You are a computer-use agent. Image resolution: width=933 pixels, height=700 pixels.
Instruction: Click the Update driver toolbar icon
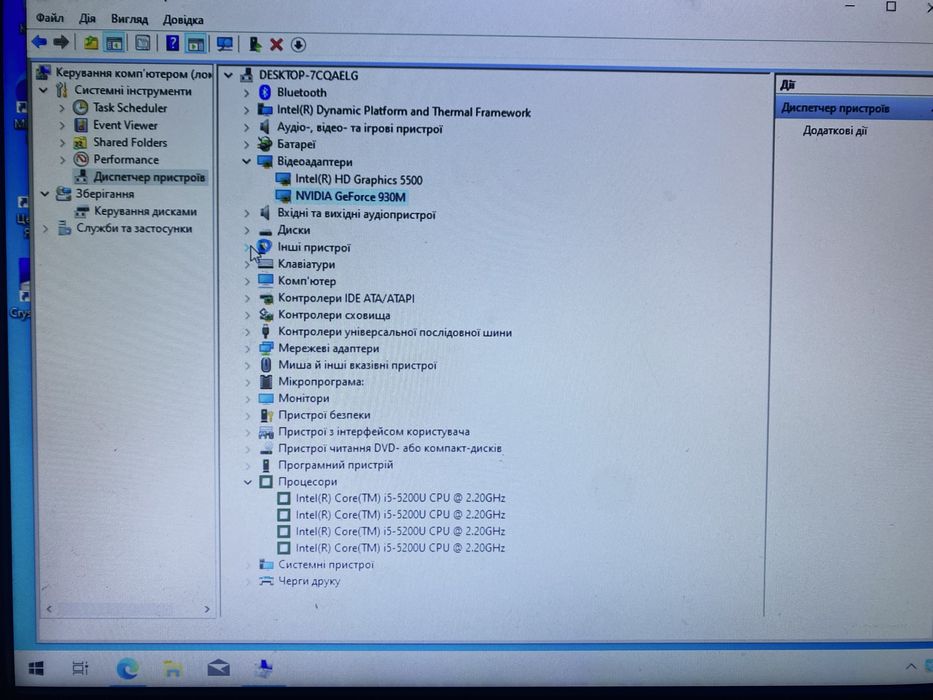click(x=255, y=44)
